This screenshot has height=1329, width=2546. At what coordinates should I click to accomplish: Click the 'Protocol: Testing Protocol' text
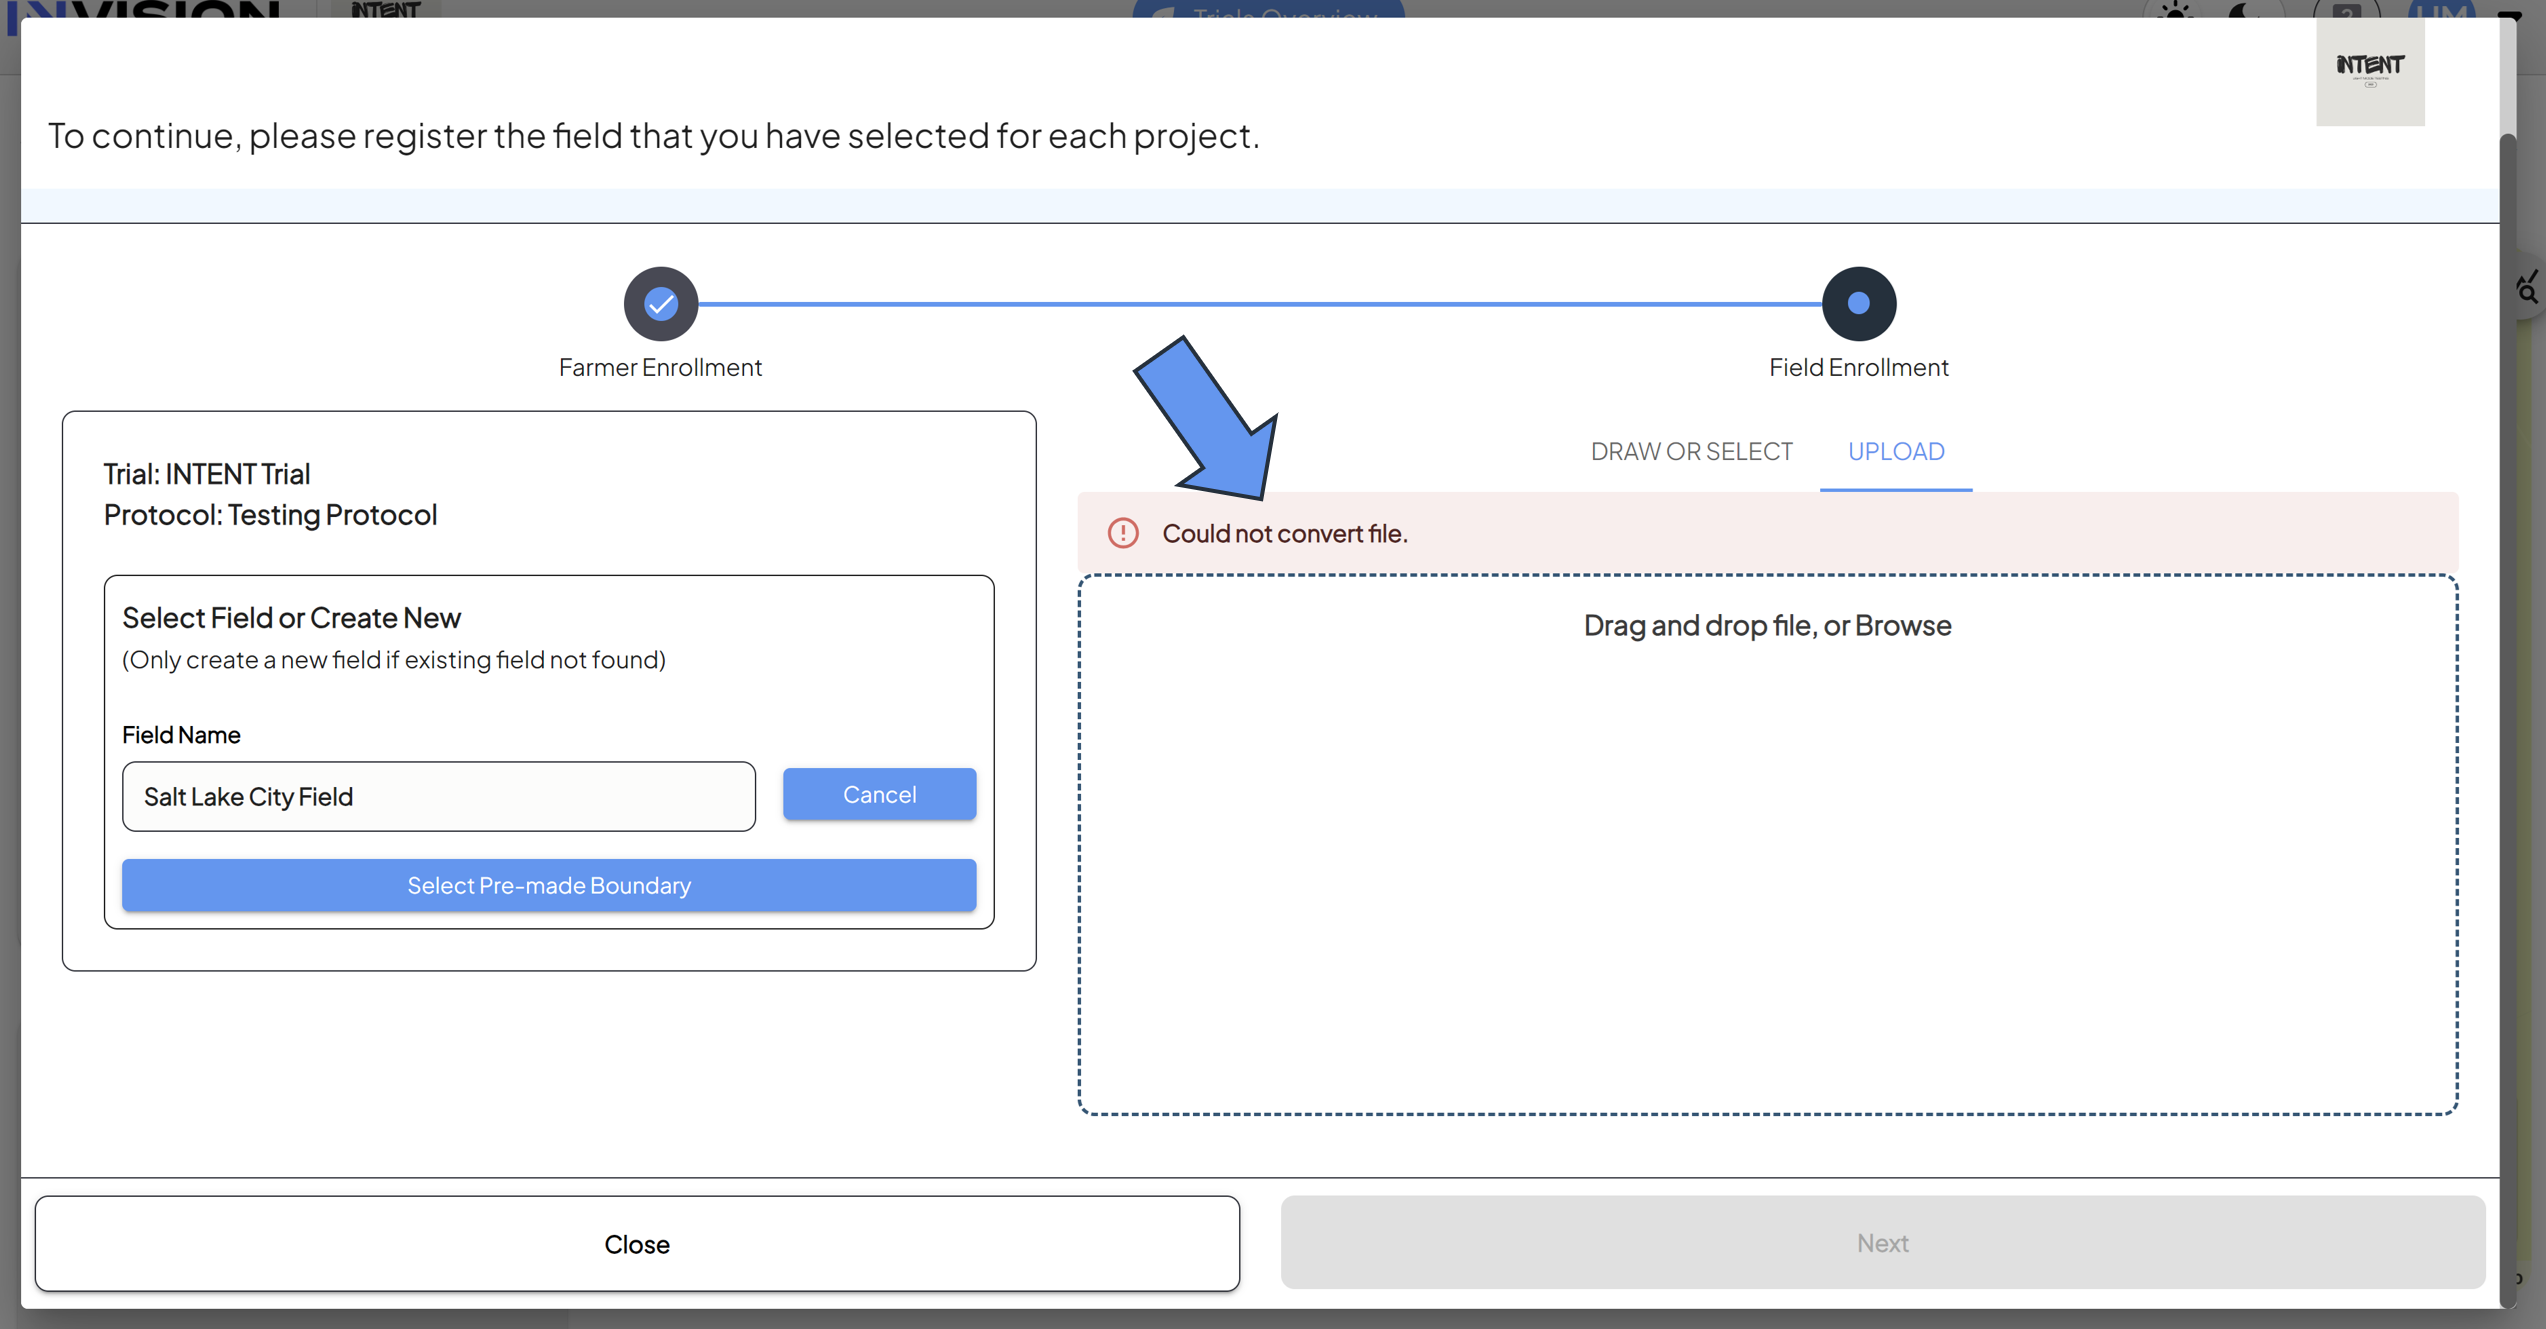click(271, 514)
